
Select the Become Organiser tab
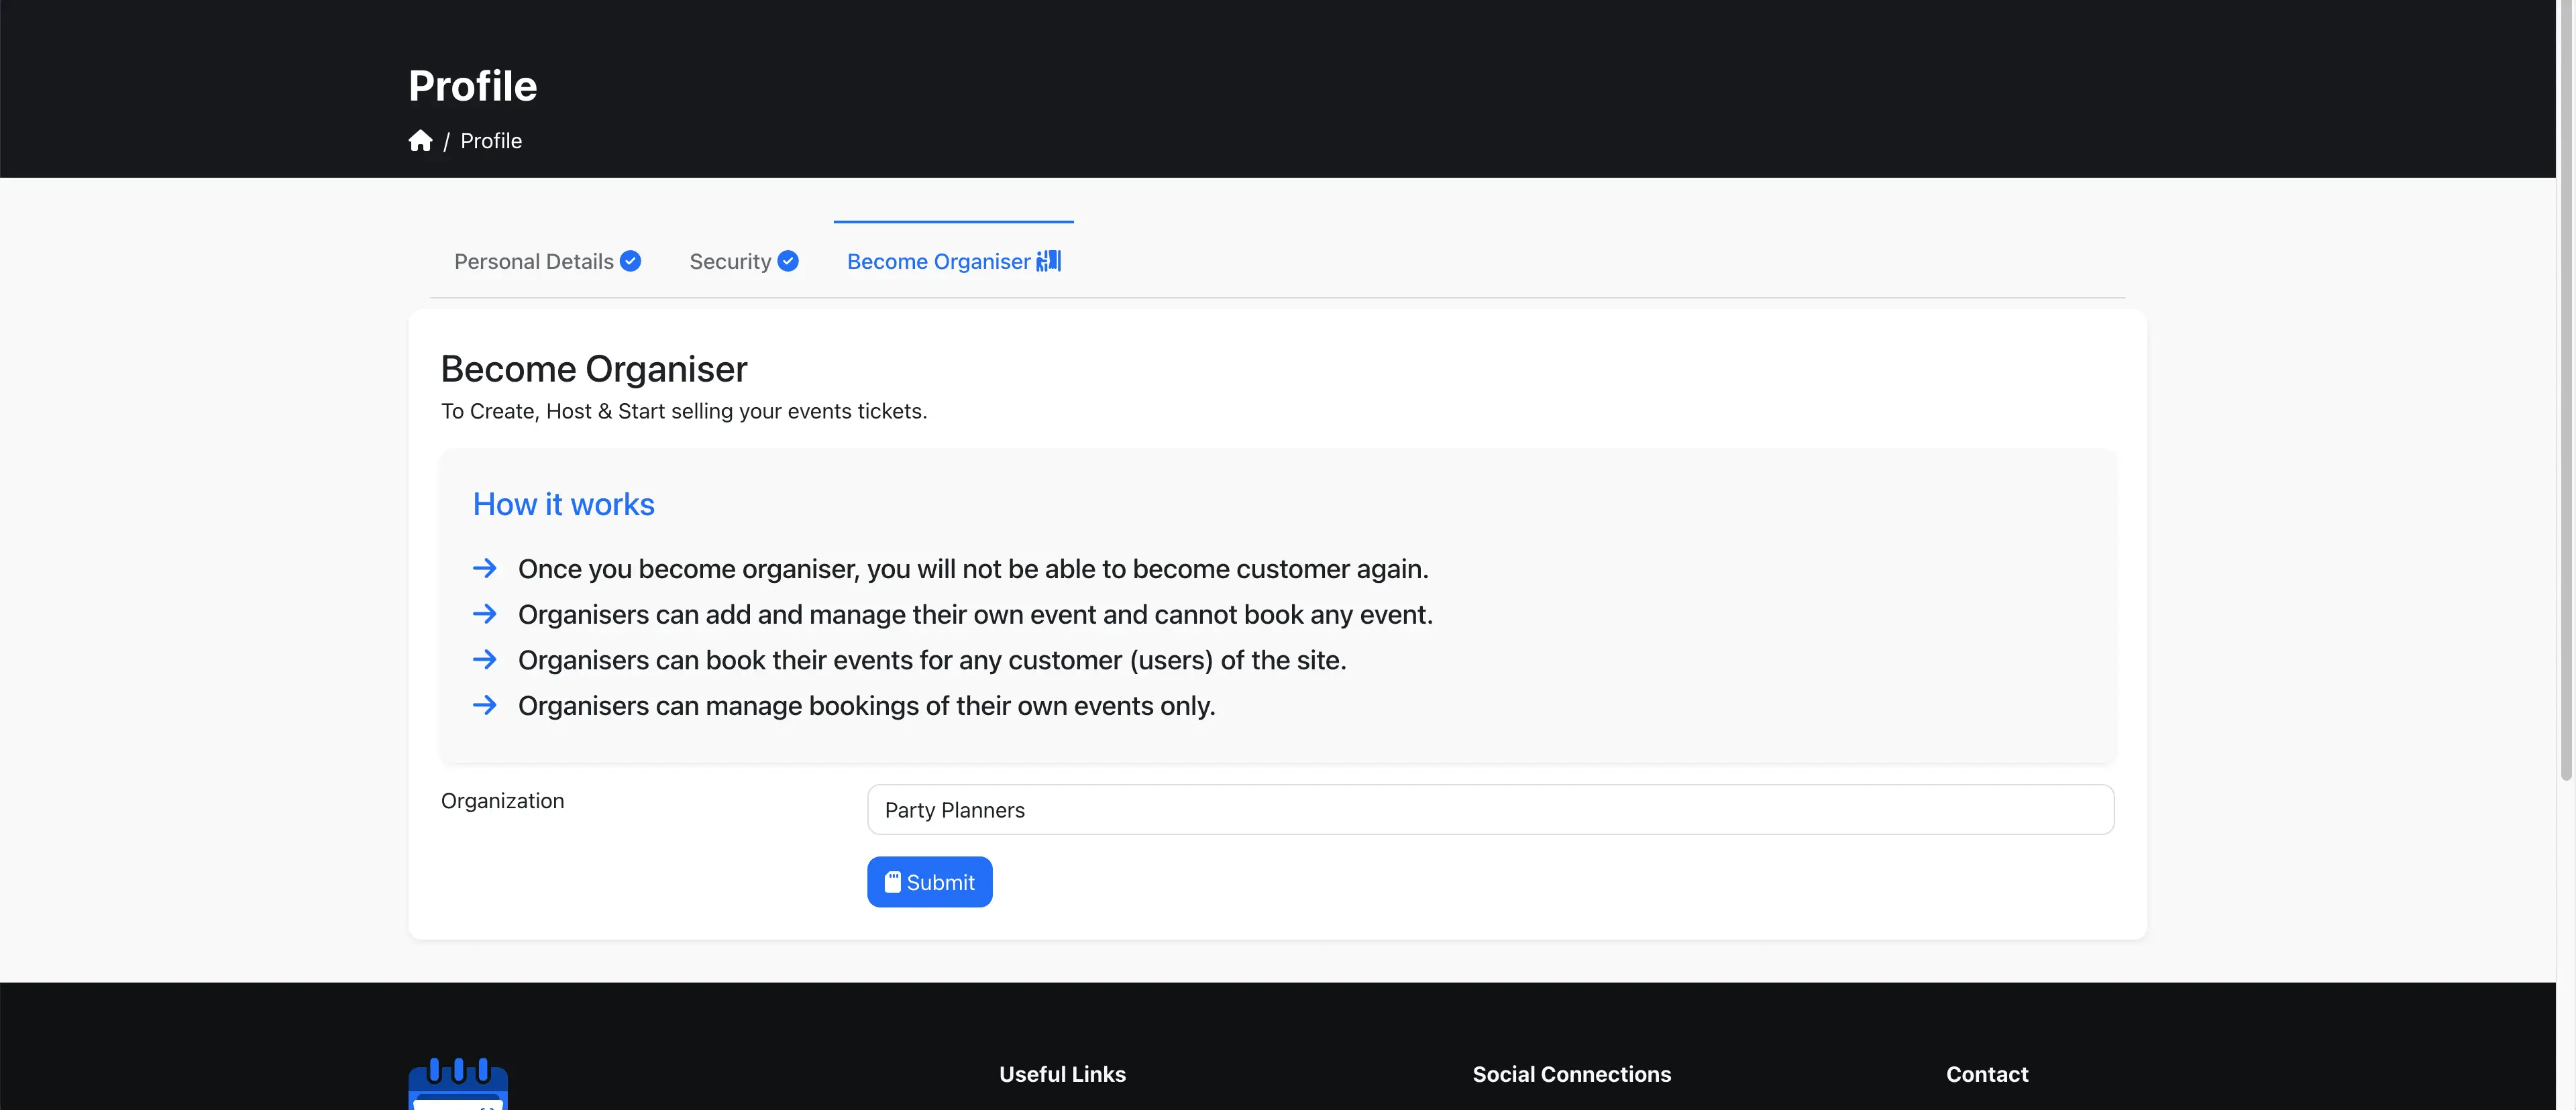pos(938,262)
